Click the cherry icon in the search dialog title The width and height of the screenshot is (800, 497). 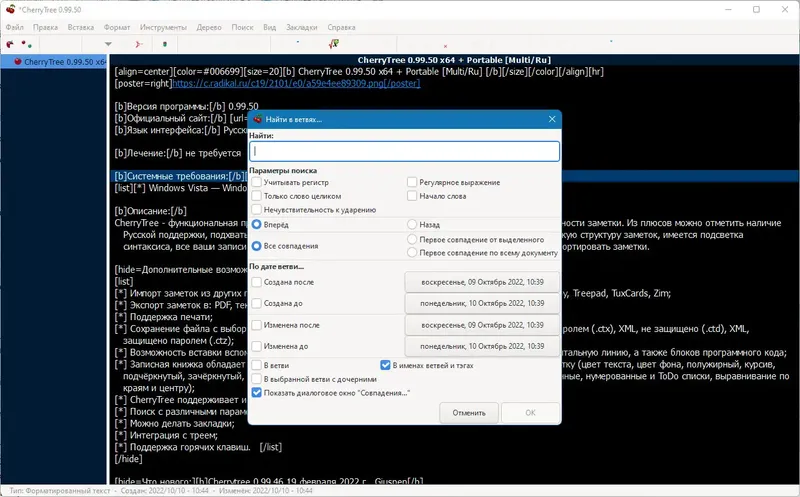click(258, 119)
